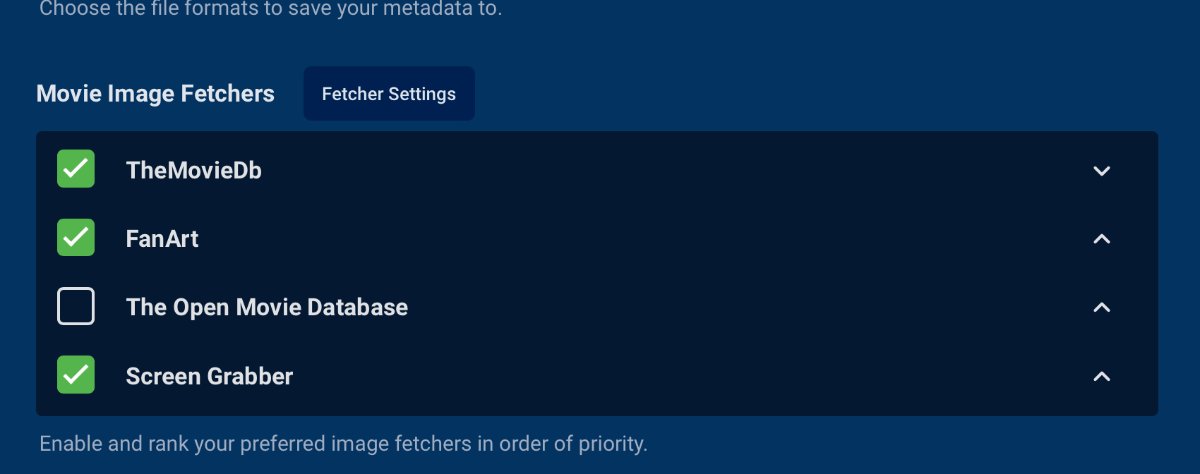The height and width of the screenshot is (474, 1200).
Task: Move Screen Grabber fetcher up
Action: pos(1102,376)
